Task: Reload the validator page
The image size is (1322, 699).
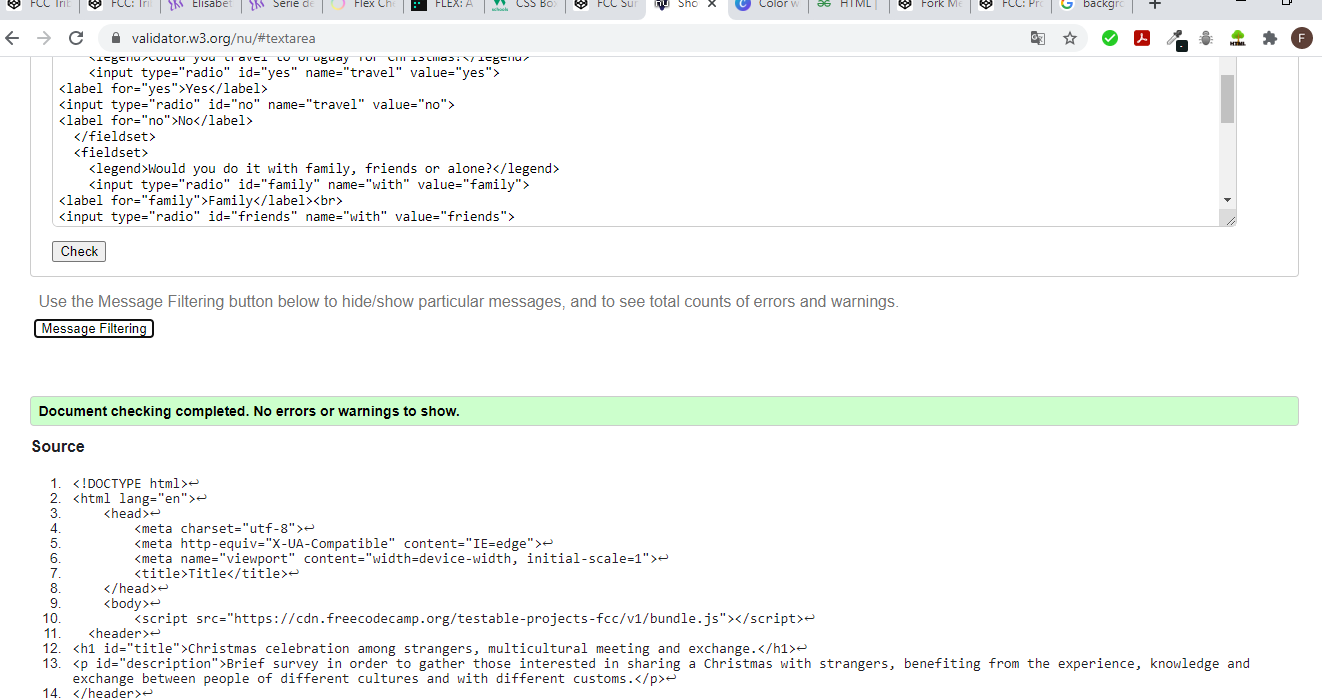Action: [x=76, y=38]
